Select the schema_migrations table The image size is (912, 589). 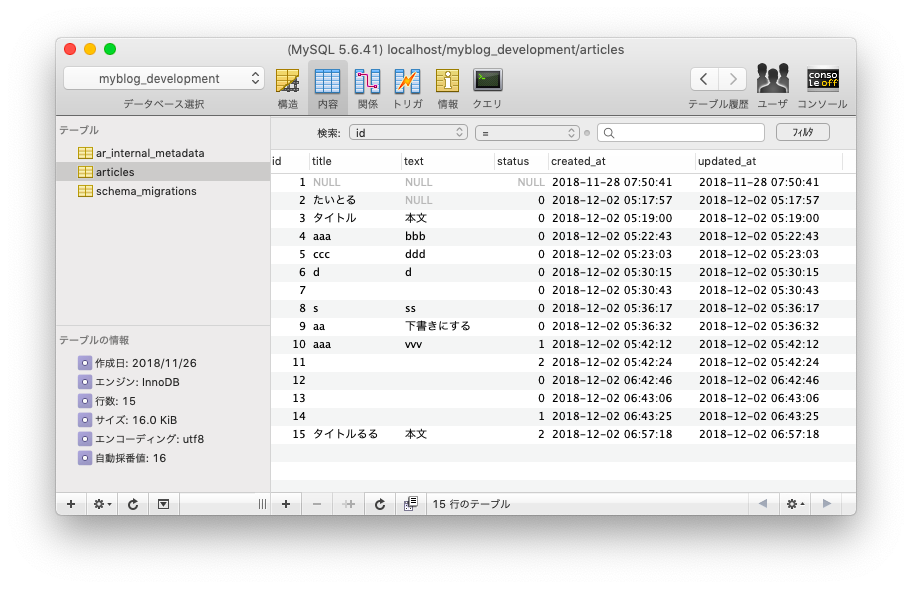pyautogui.click(x=163, y=191)
